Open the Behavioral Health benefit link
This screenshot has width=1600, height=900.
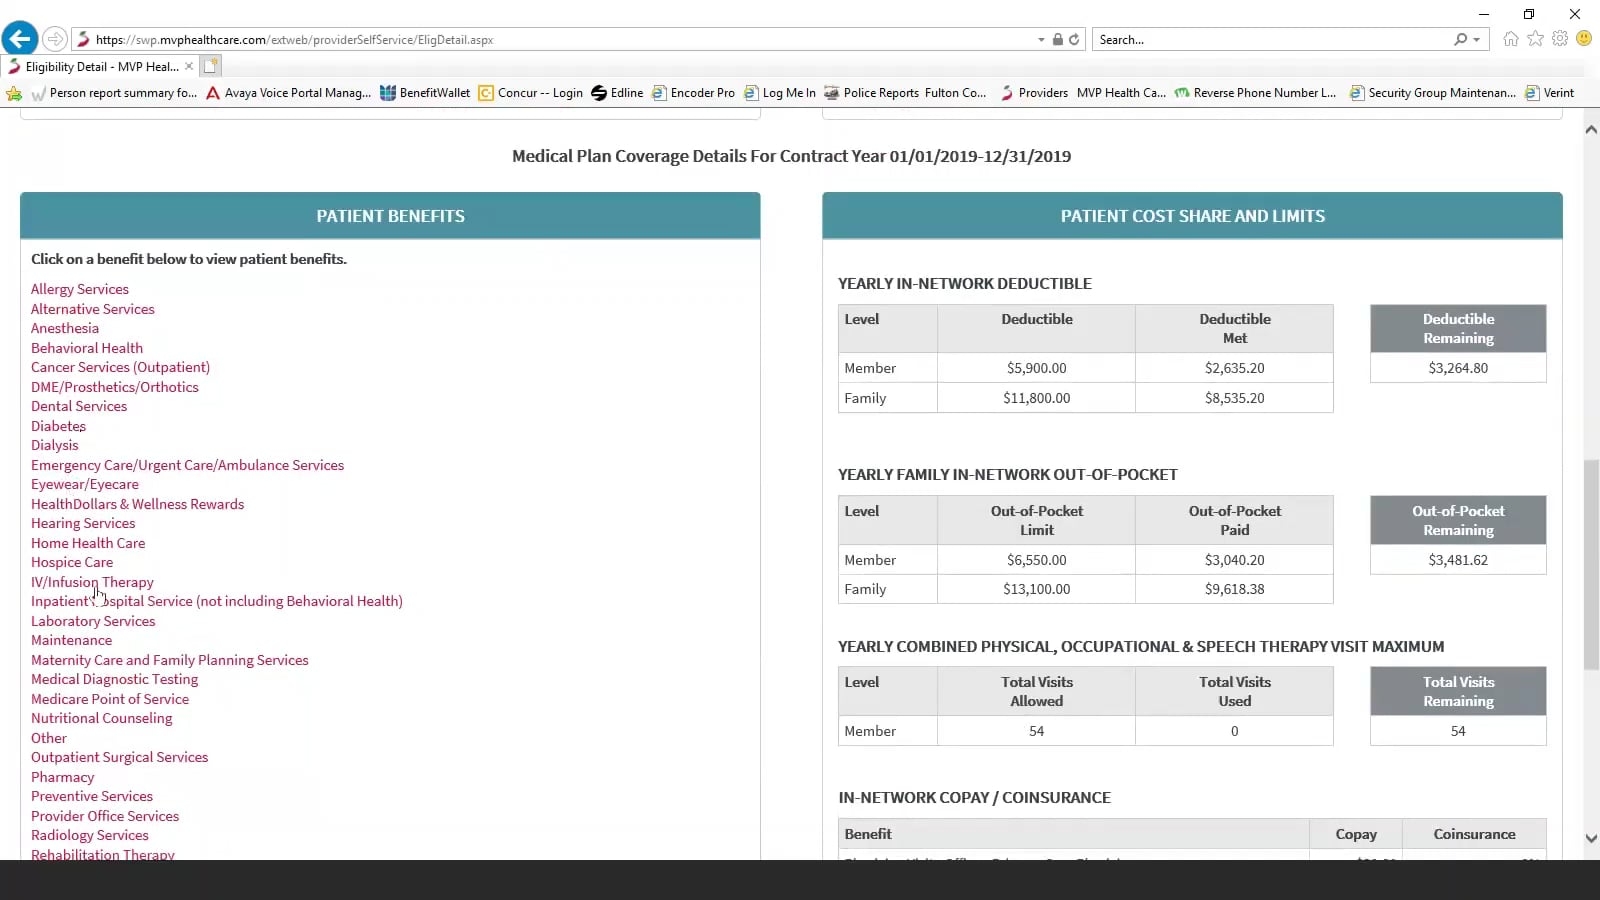pyautogui.click(x=87, y=348)
